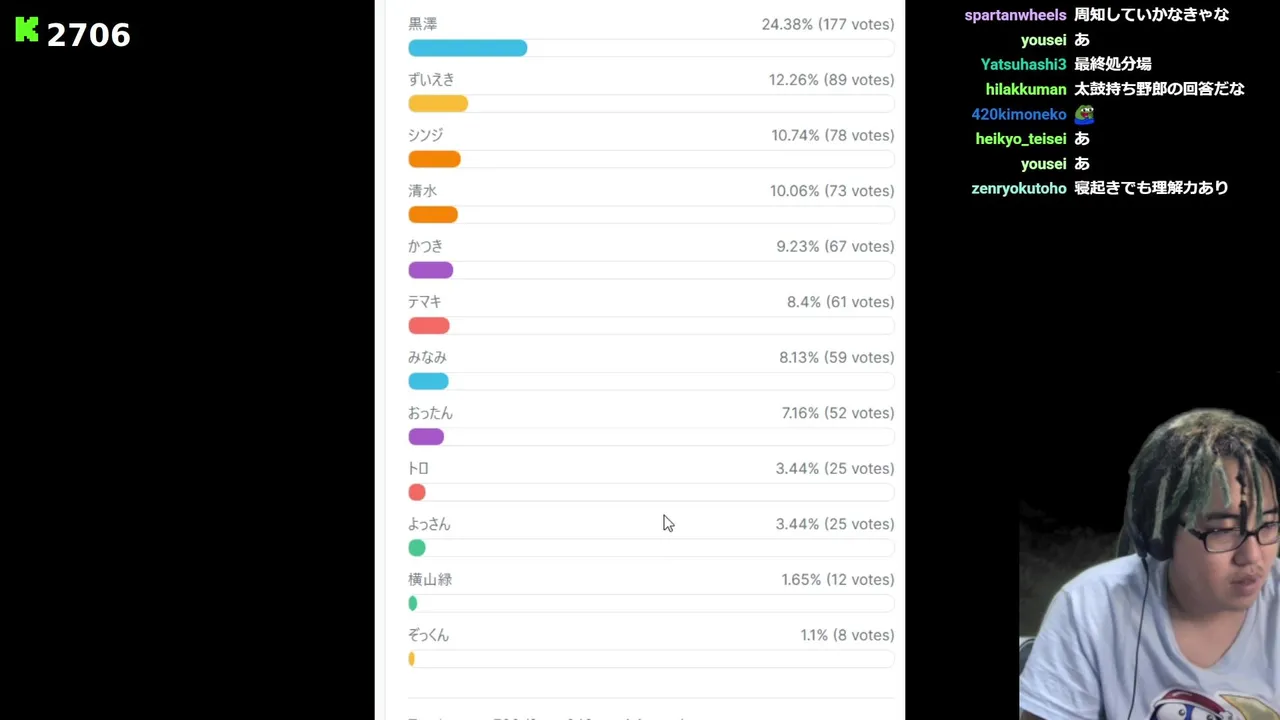Click the 2706 viewer count
Image resolution: width=1280 pixels, height=720 pixels.
[88, 35]
